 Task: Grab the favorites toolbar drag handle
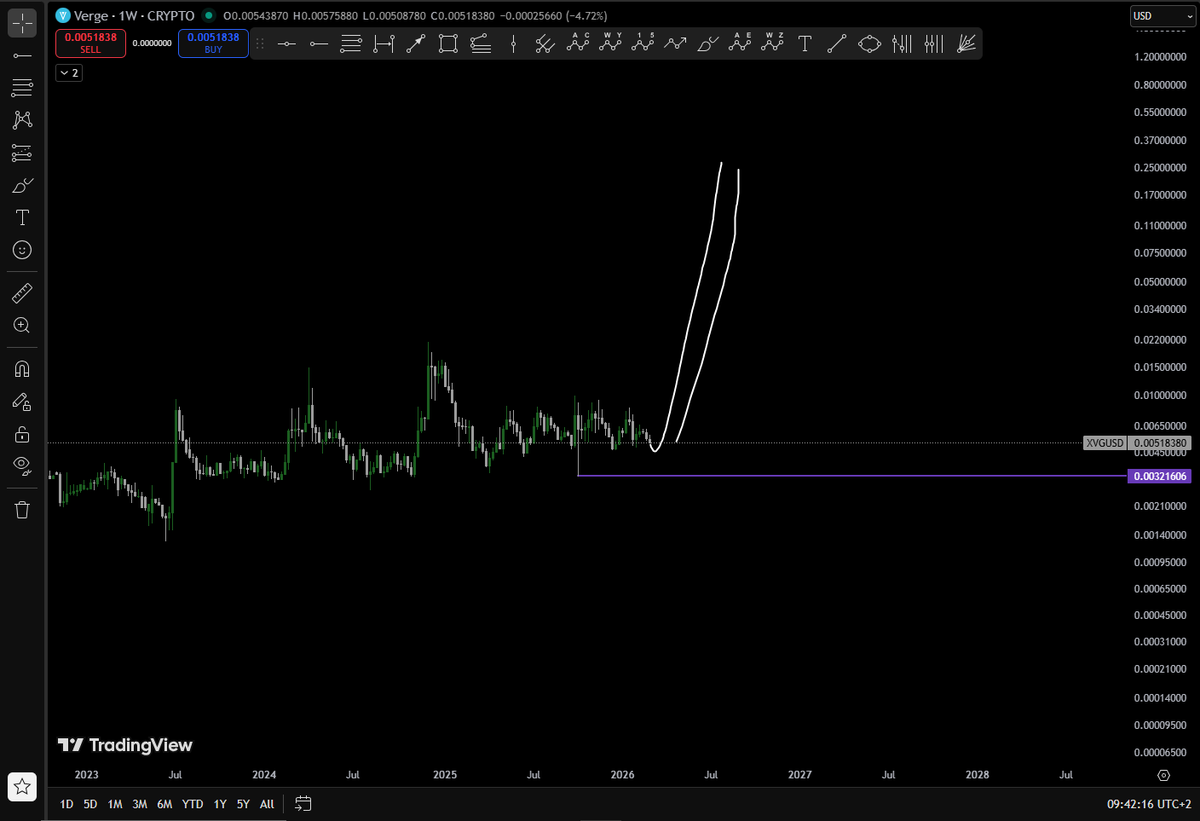coord(261,44)
